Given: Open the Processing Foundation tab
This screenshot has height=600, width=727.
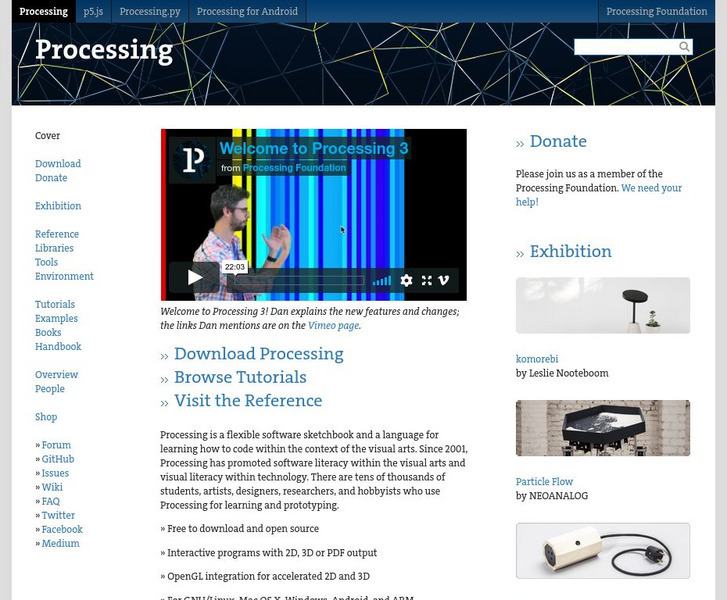Looking at the screenshot, I should click(657, 11).
